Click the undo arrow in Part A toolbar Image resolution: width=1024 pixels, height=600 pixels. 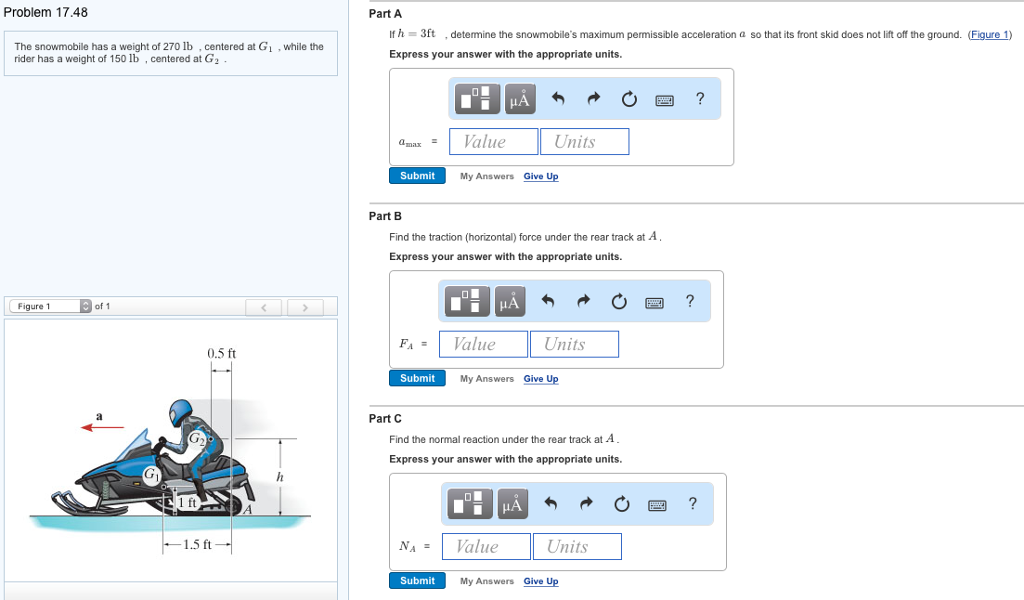click(557, 98)
